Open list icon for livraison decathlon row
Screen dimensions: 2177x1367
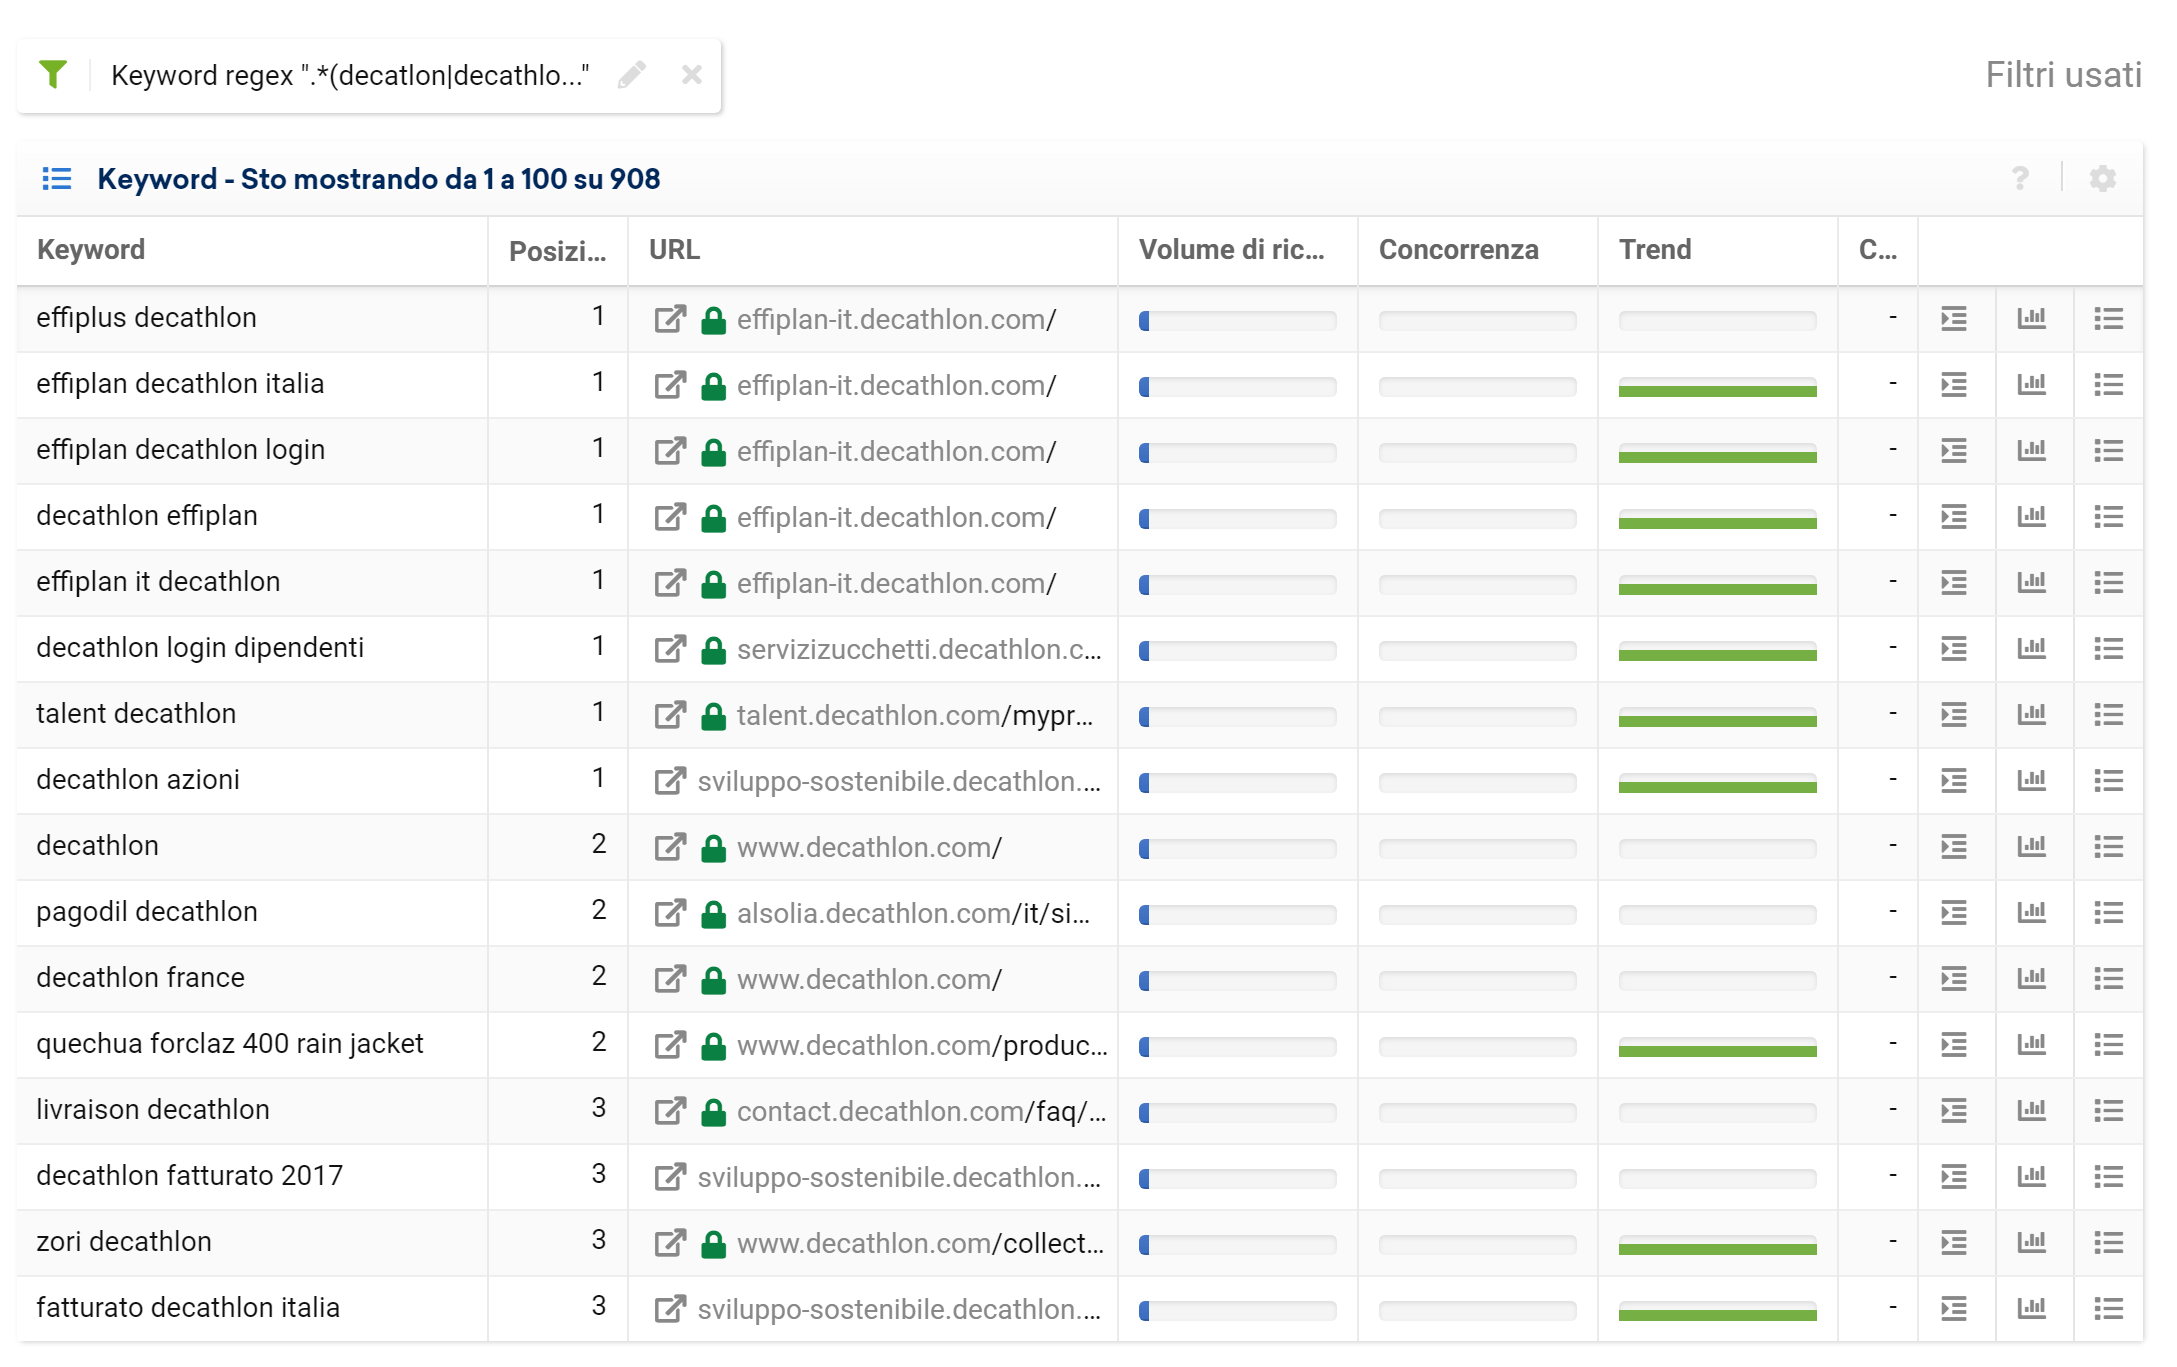coord(2108,1111)
